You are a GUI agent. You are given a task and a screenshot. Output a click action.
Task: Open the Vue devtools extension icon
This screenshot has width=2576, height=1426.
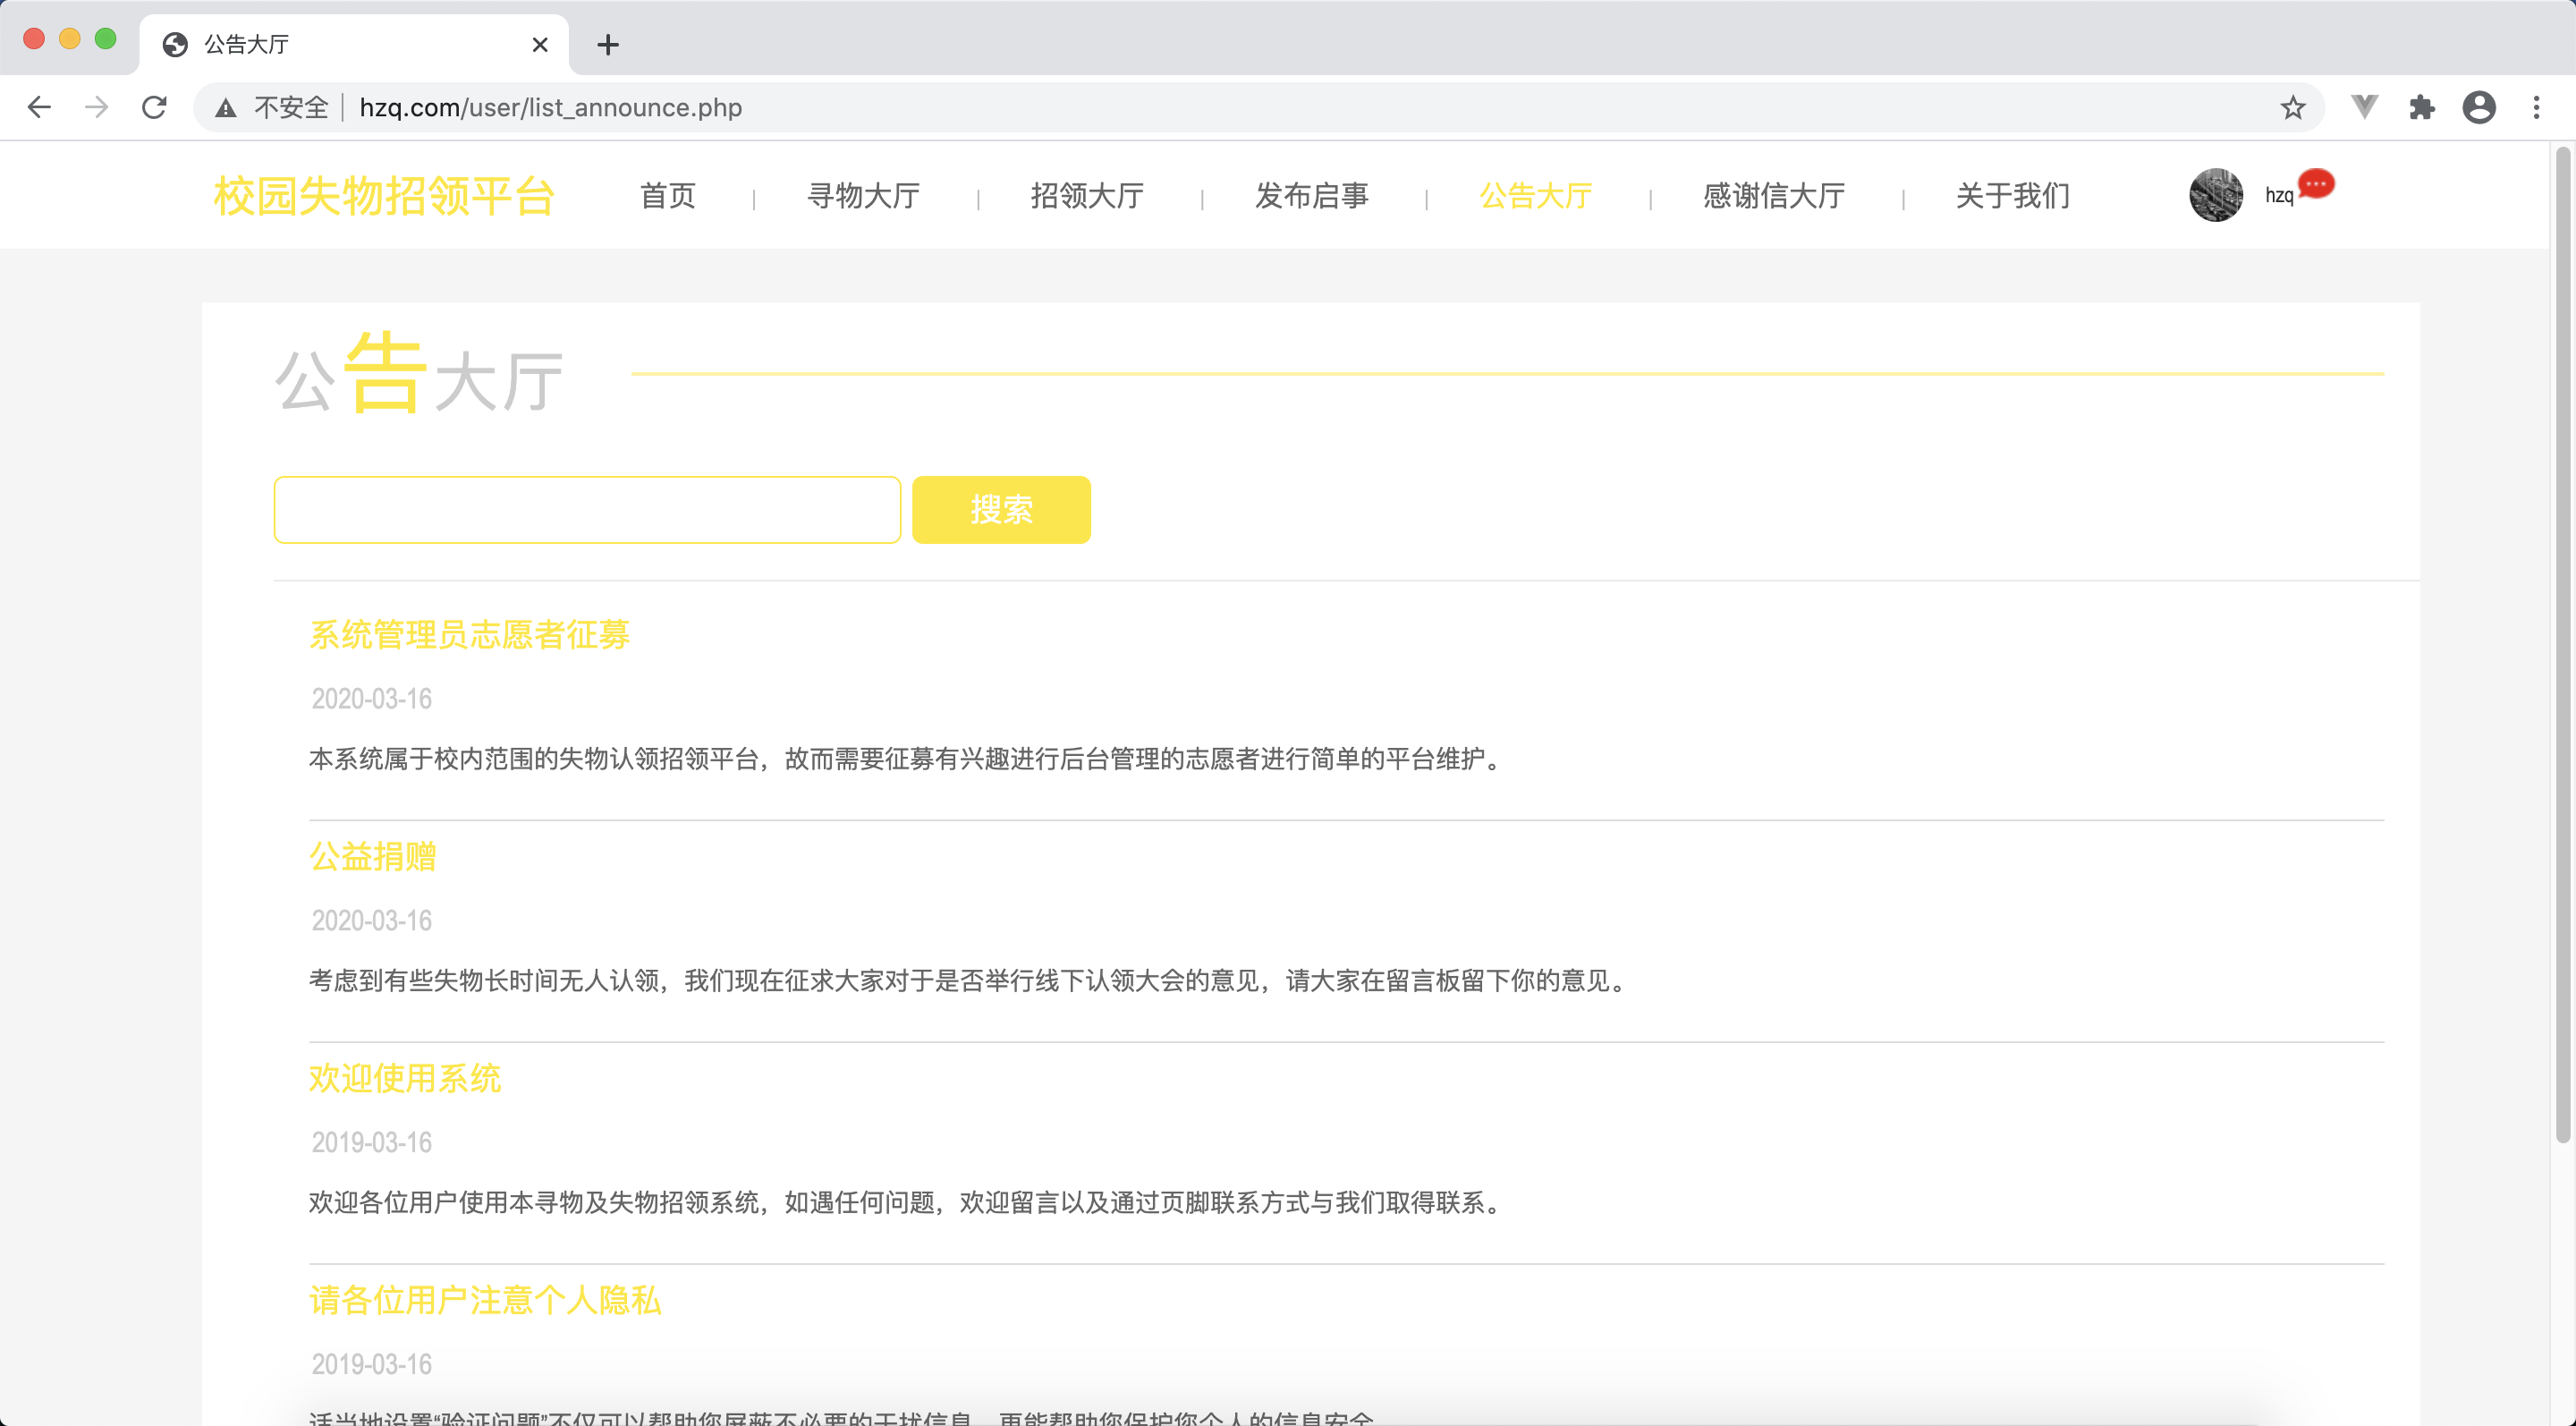pyautogui.click(x=2364, y=107)
